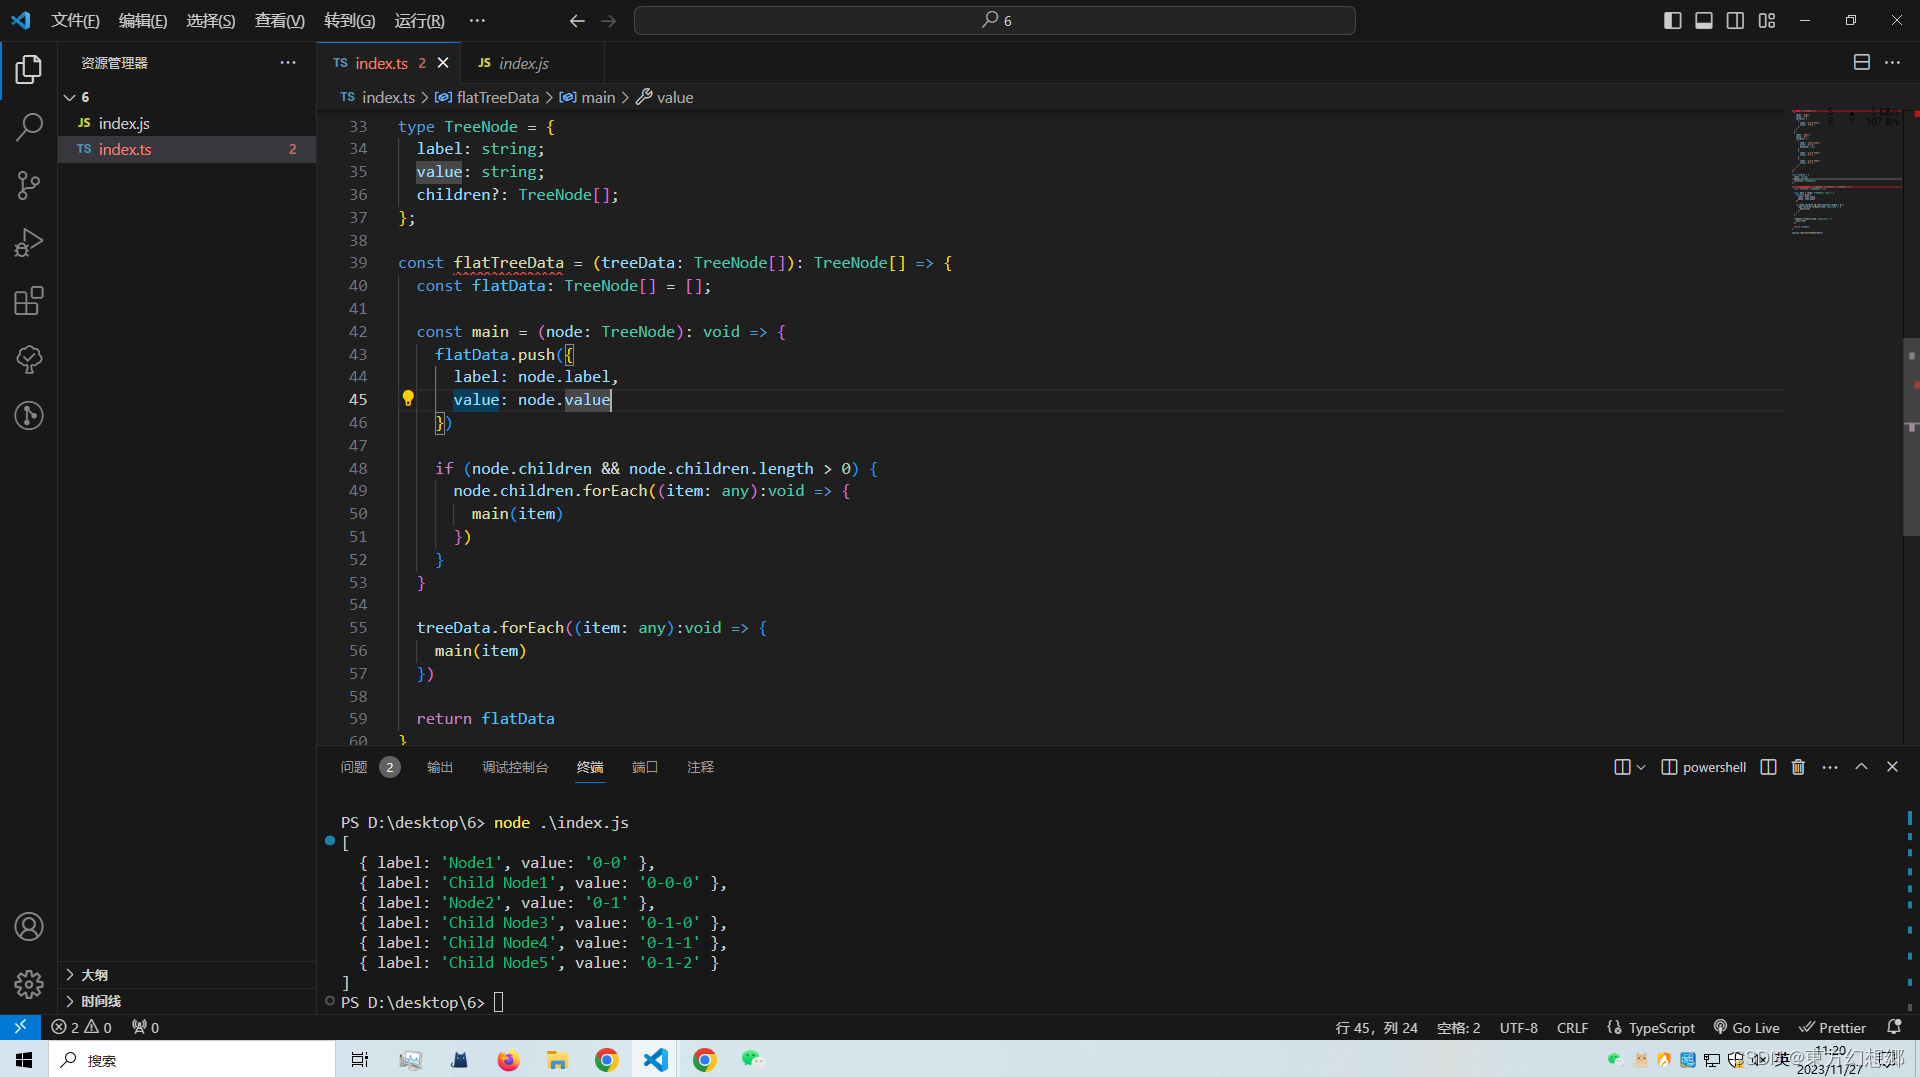
Task: Open the 文件(F) menu
Action: 76,20
